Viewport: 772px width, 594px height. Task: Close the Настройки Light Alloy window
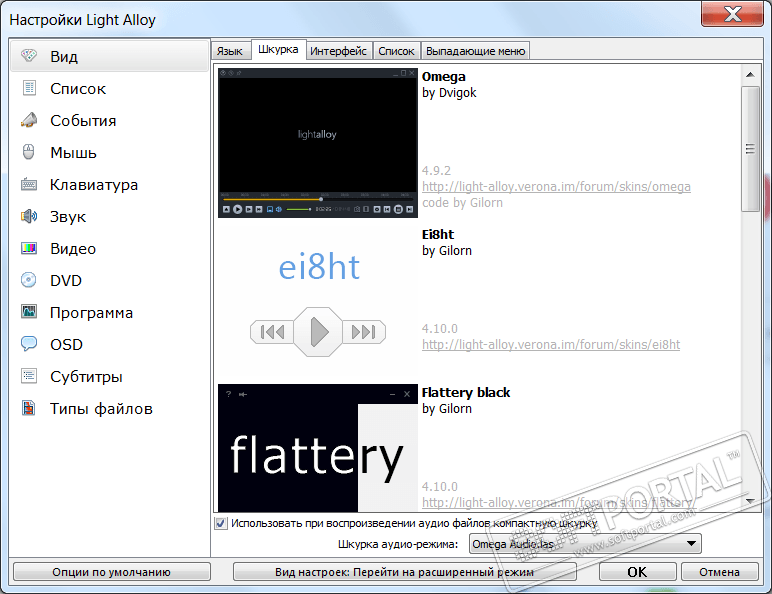(732, 14)
